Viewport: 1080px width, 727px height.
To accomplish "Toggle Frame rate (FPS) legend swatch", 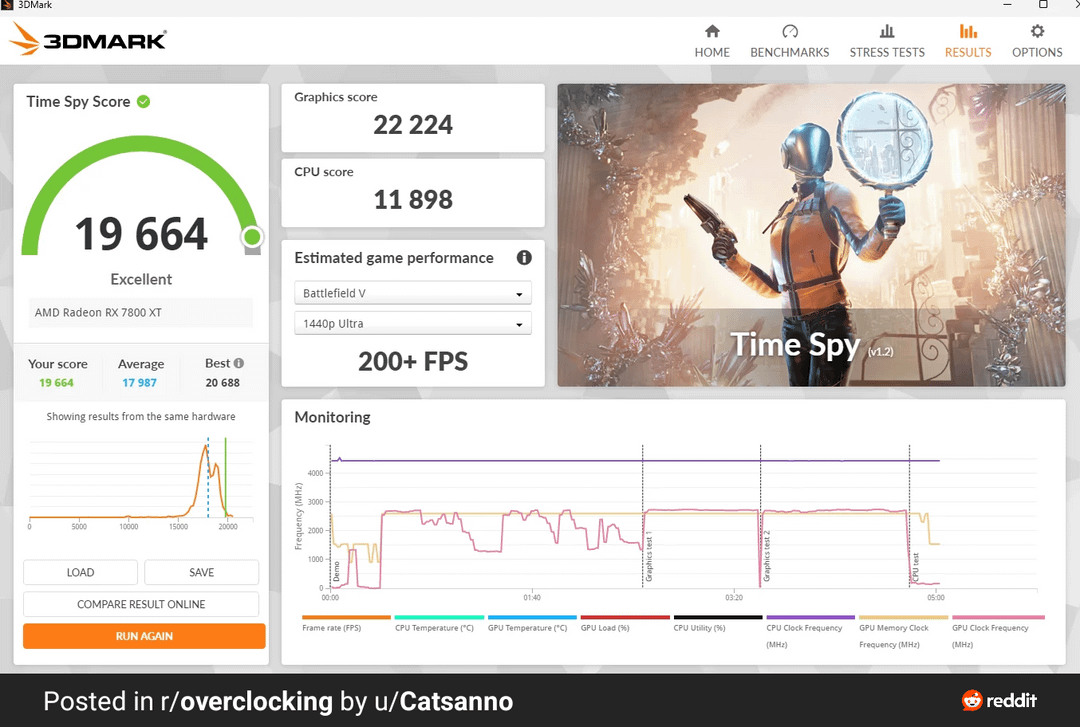I will tap(346, 617).
